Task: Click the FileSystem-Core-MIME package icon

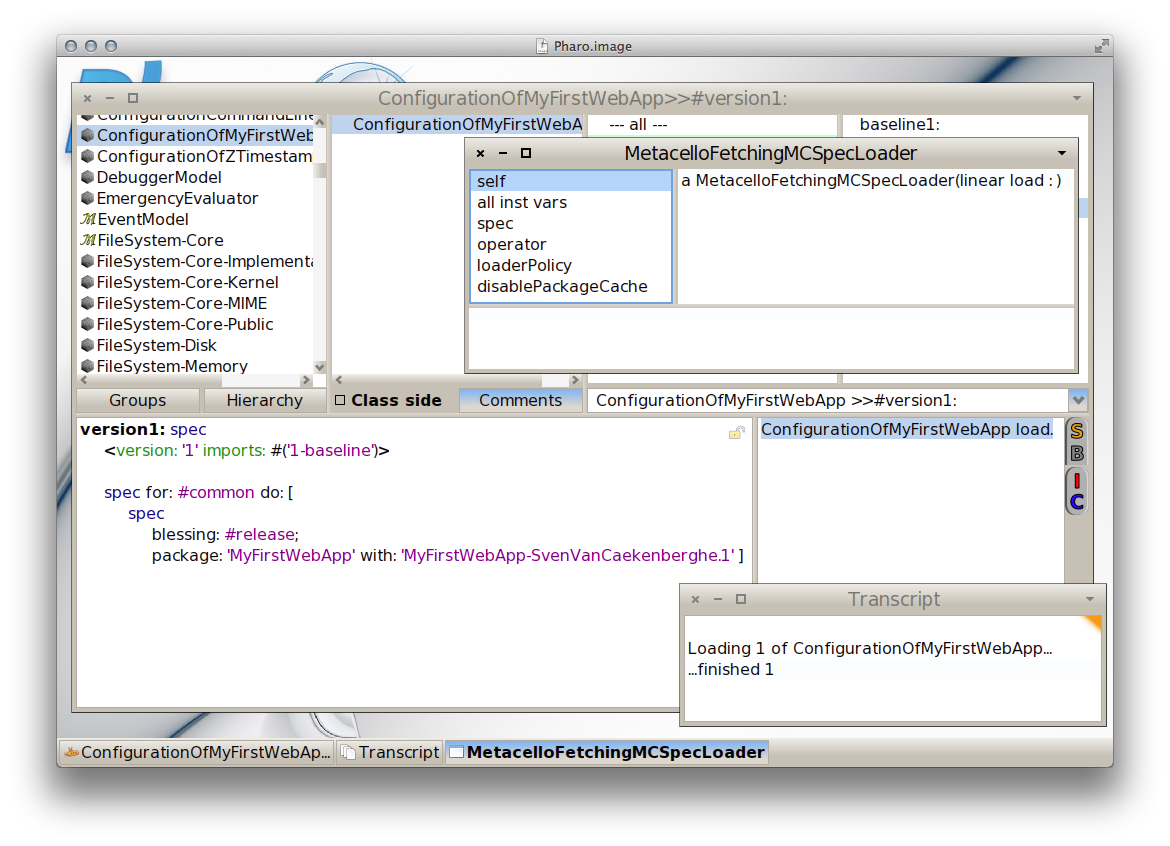Action: click(88, 303)
